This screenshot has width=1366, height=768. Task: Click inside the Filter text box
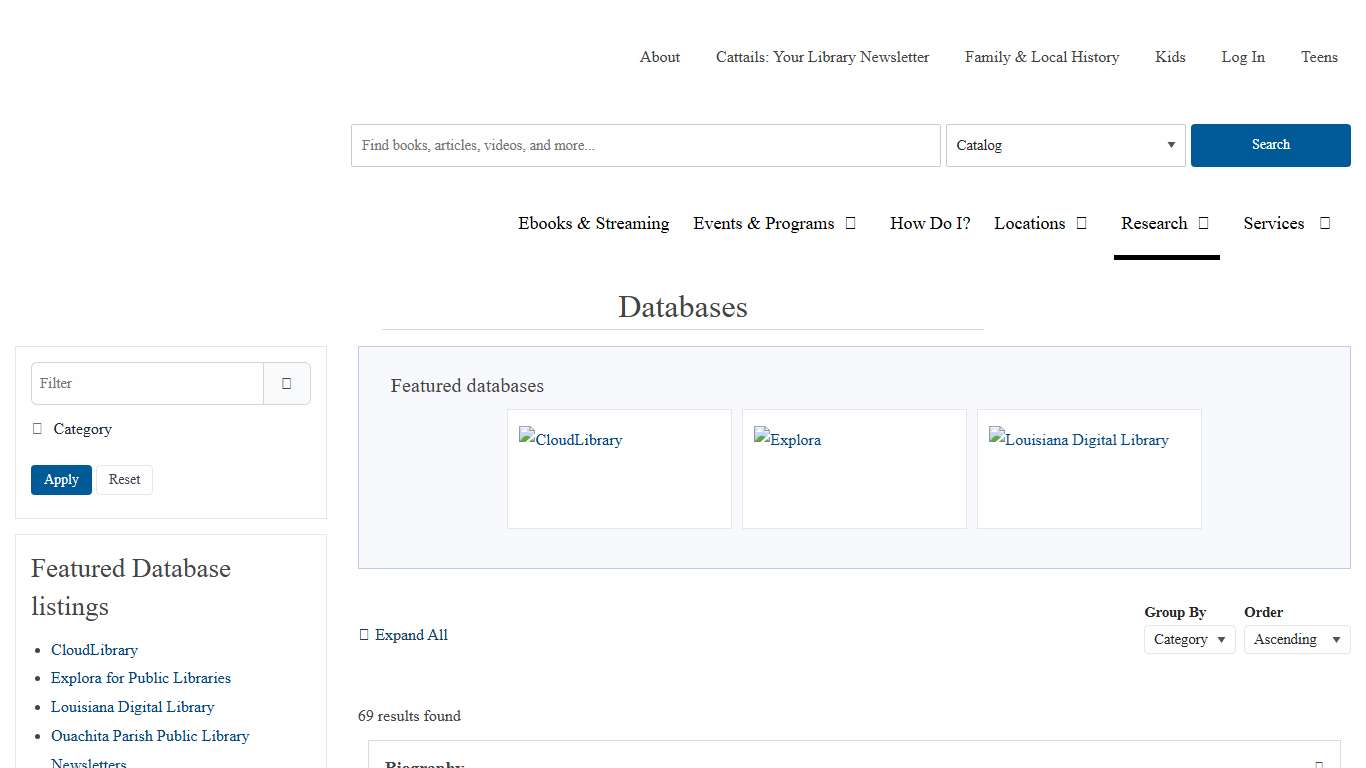pyautogui.click(x=140, y=383)
